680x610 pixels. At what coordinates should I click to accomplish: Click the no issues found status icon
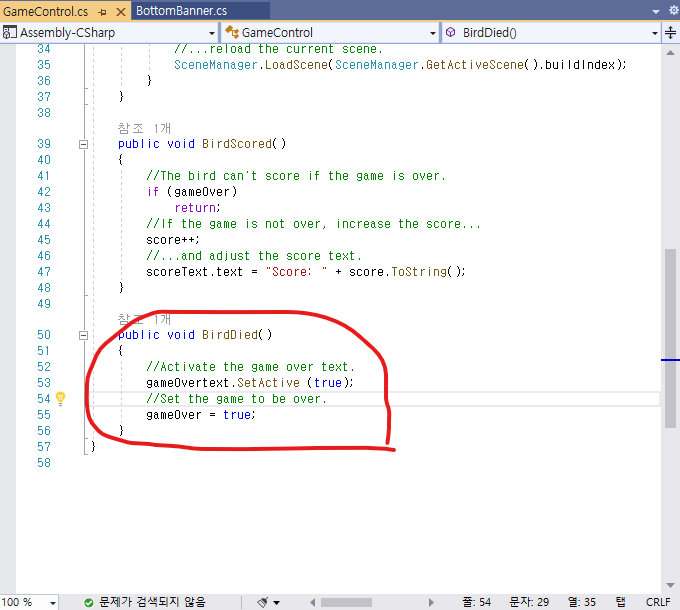pyautogui.click(x=88, y=603)
